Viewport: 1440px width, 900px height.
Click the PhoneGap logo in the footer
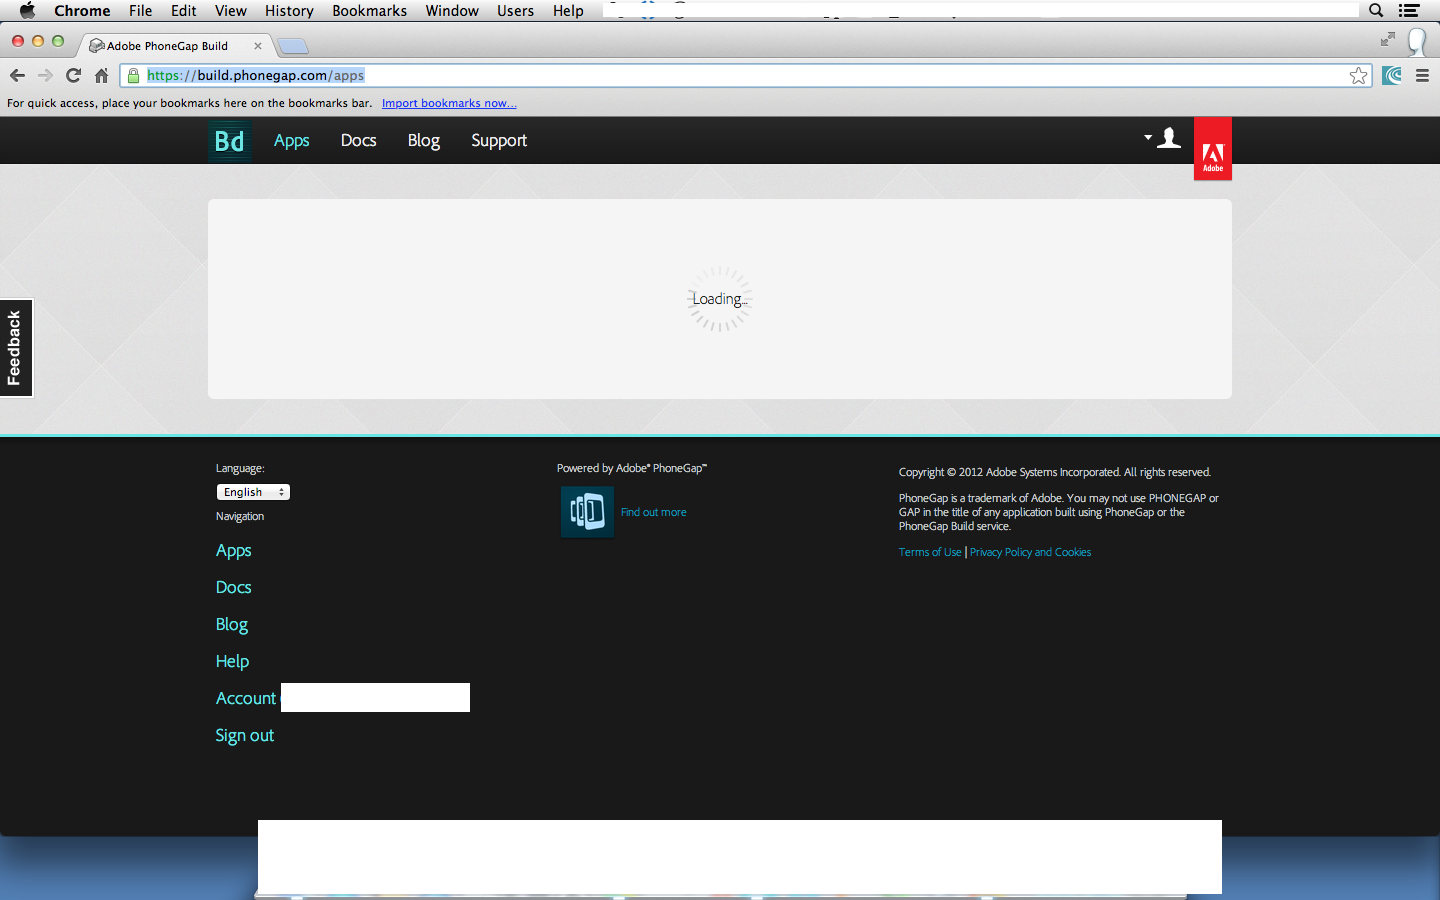(x=587, y=512)
